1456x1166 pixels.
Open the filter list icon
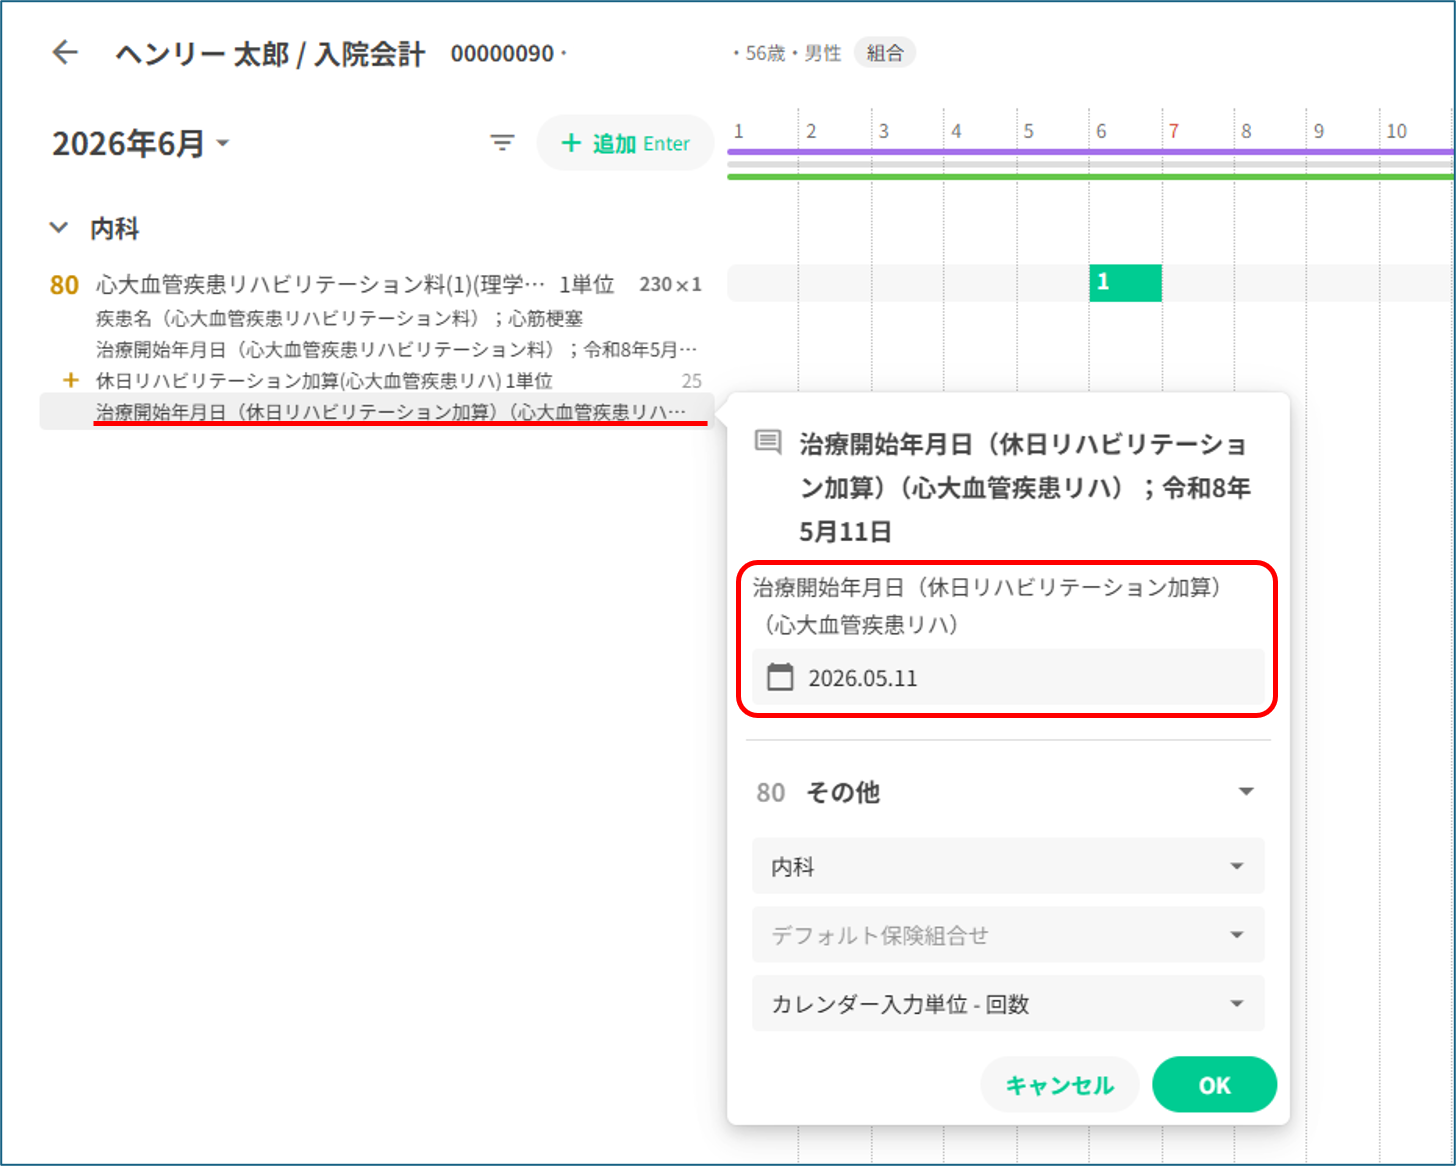pyautogui.click(x=502, y=143)
